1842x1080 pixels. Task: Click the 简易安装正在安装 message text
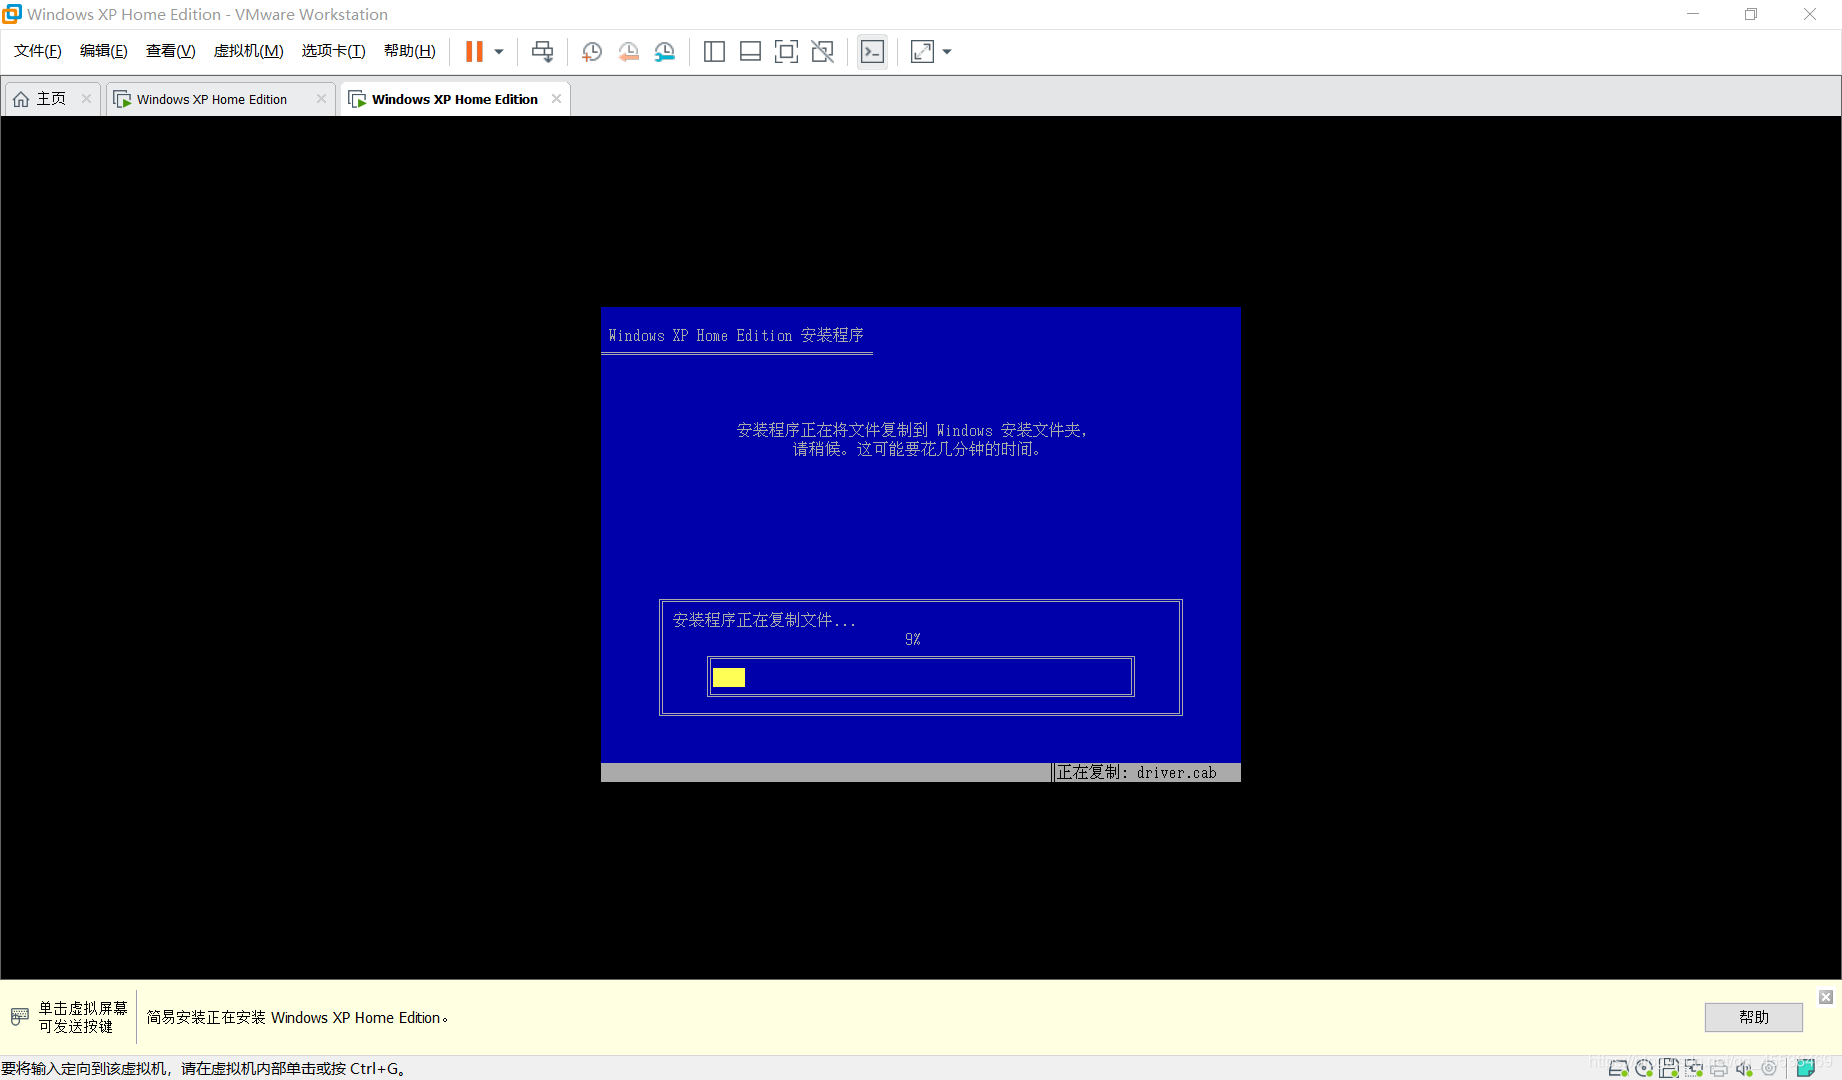(x=297, y=1017)
